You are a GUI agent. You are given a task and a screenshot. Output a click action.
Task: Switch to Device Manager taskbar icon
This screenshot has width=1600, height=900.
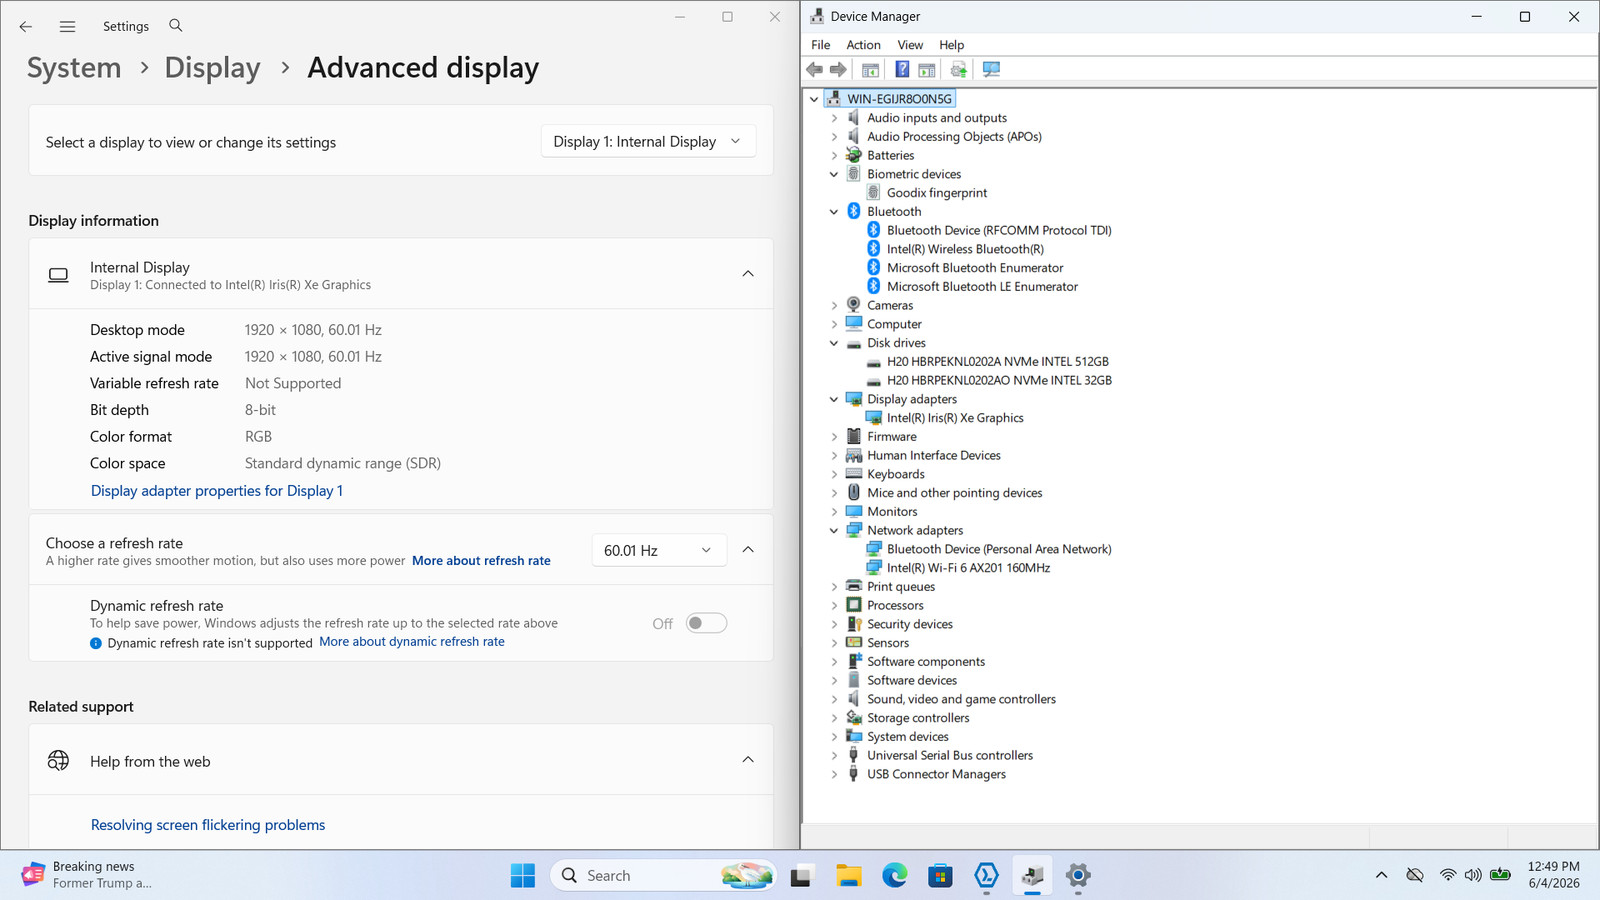click(1033, 876)
